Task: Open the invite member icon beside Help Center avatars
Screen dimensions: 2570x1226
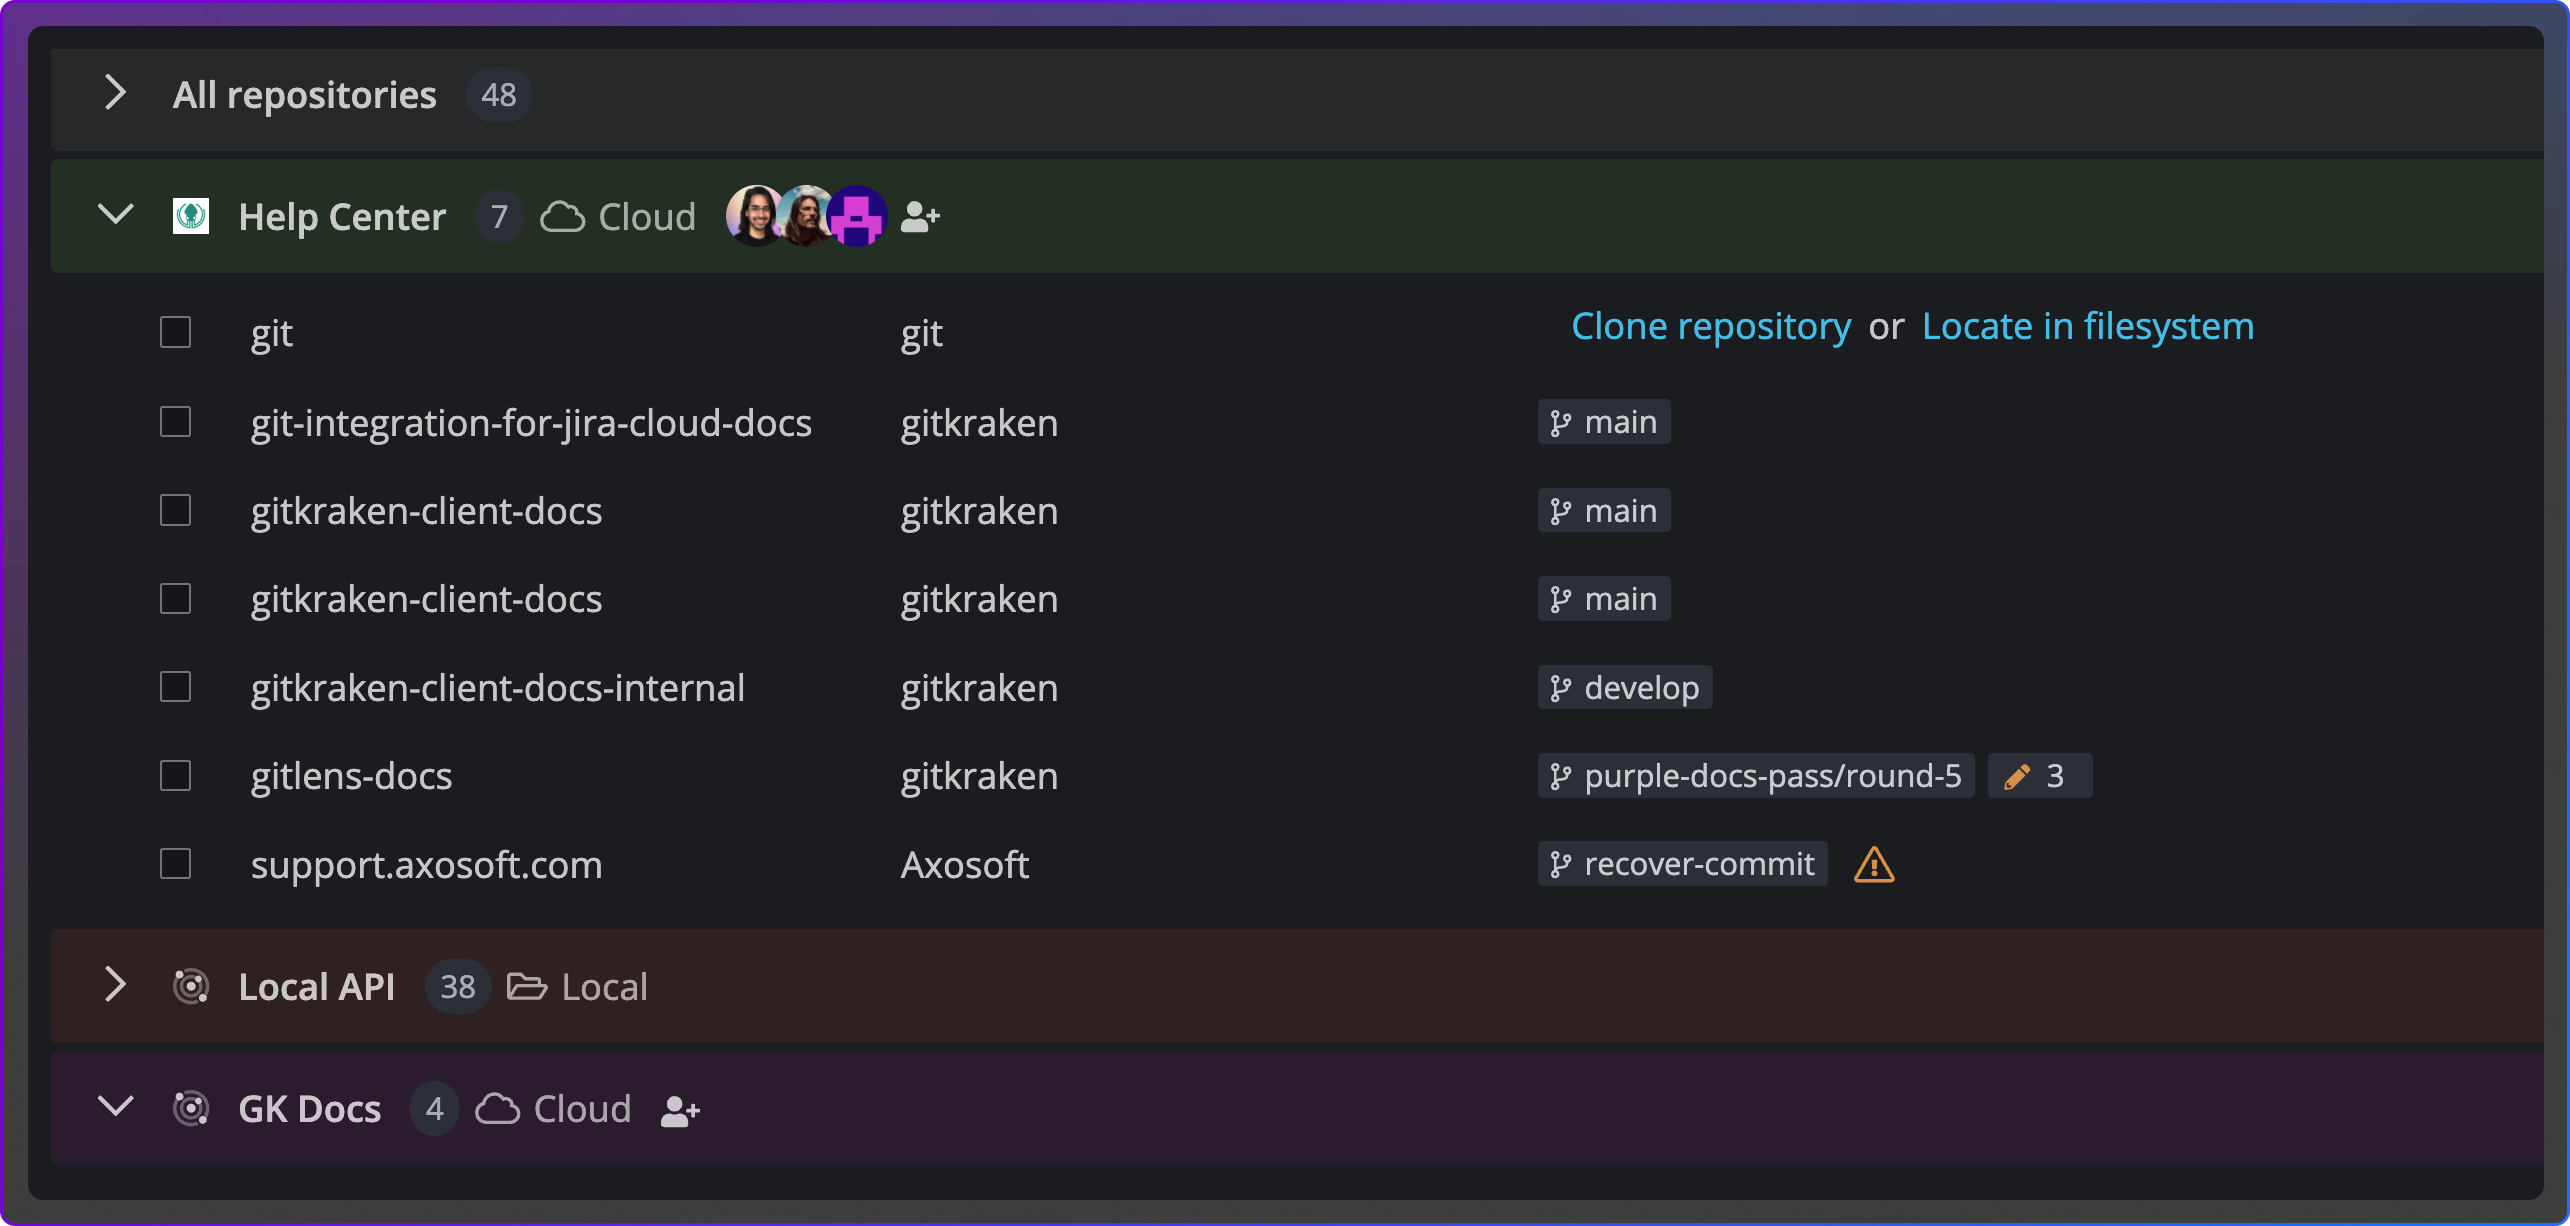Action: click(x=918, y=216)
